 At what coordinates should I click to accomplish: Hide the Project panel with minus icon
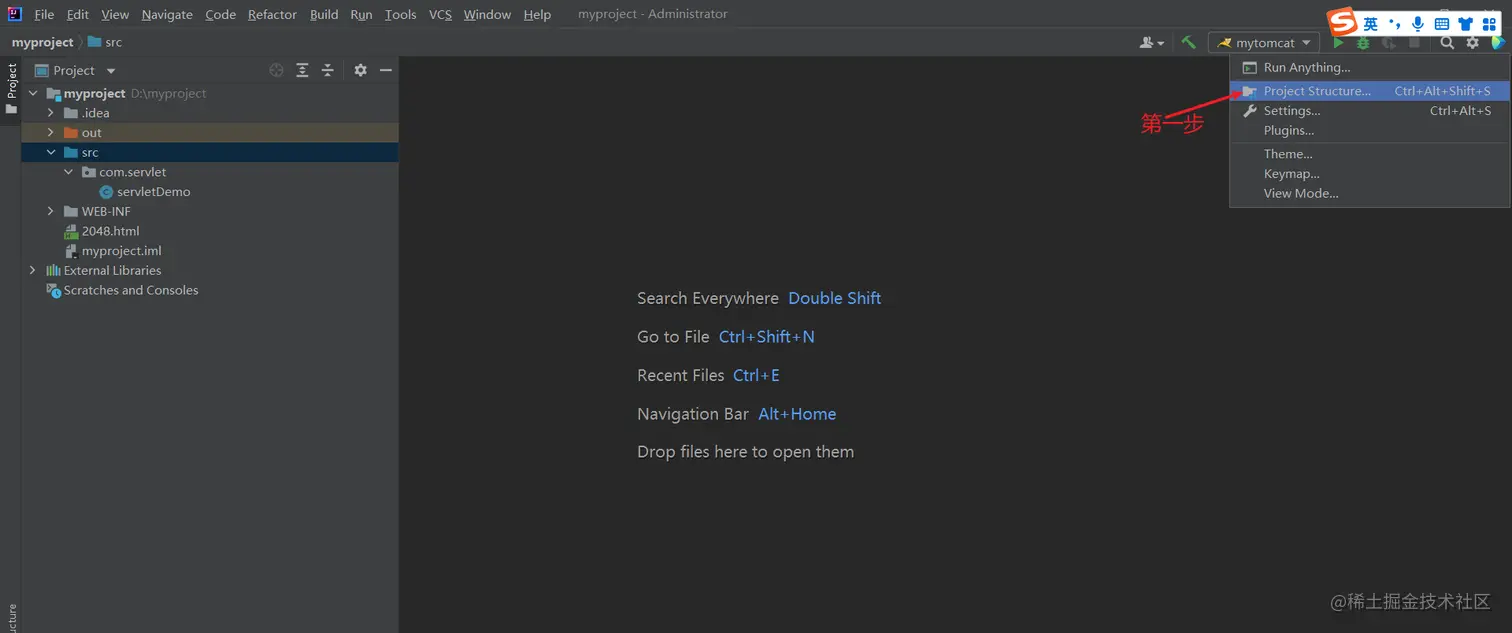[x=385, y=70]
